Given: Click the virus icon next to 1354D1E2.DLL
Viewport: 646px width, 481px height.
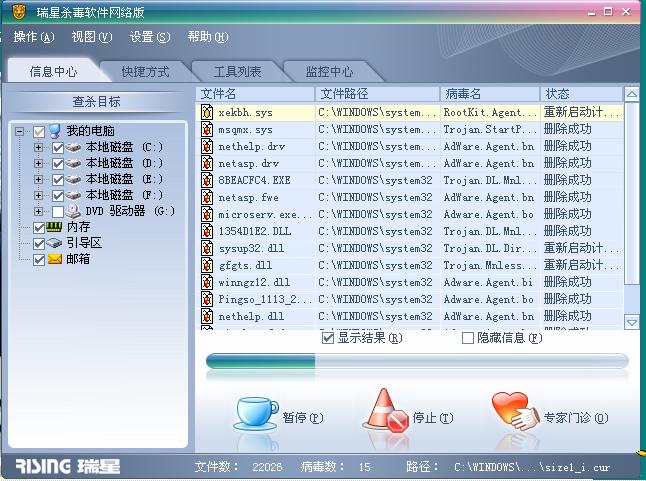Looking at the screenshot, I should point(207,231).
